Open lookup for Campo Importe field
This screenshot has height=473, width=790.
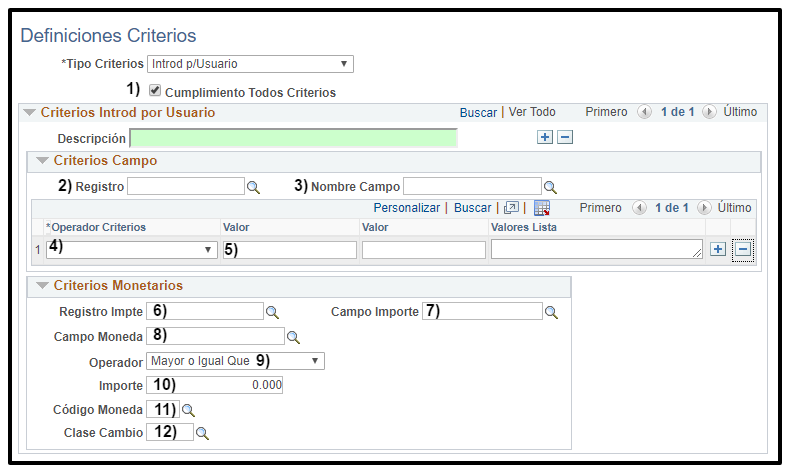tap(551, 312)
